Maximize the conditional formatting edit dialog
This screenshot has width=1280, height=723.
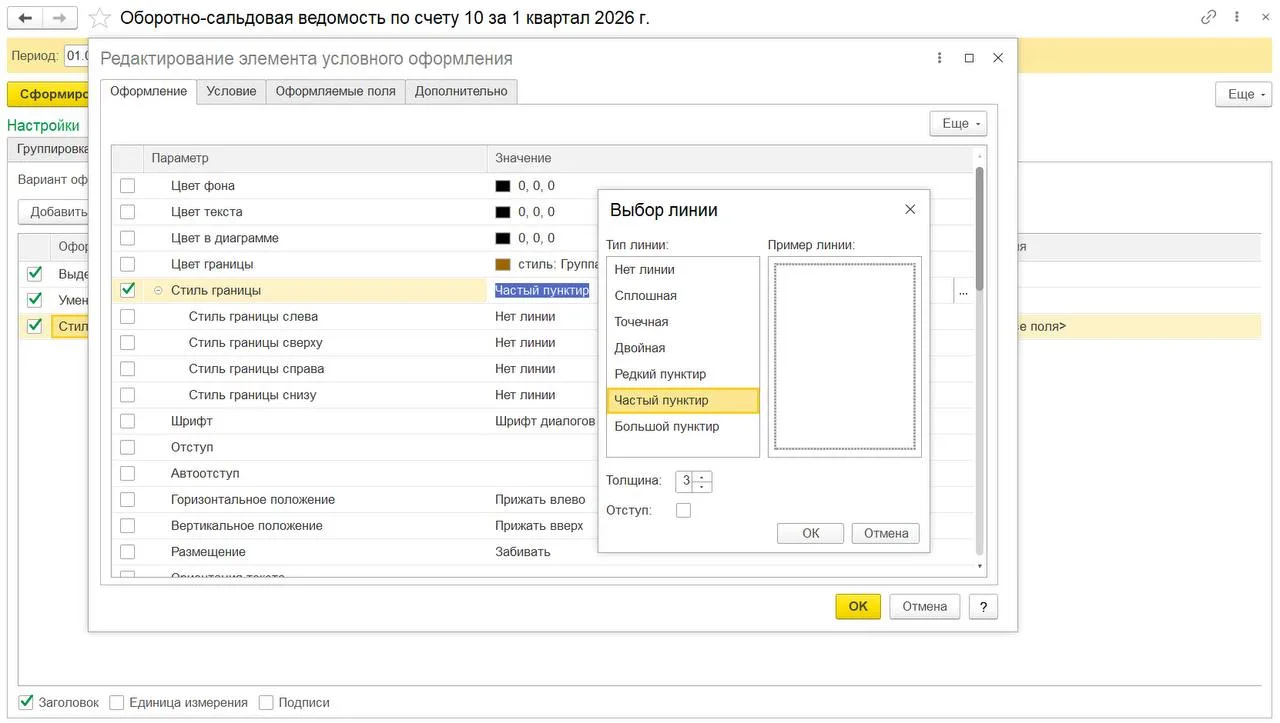point(969,58)
